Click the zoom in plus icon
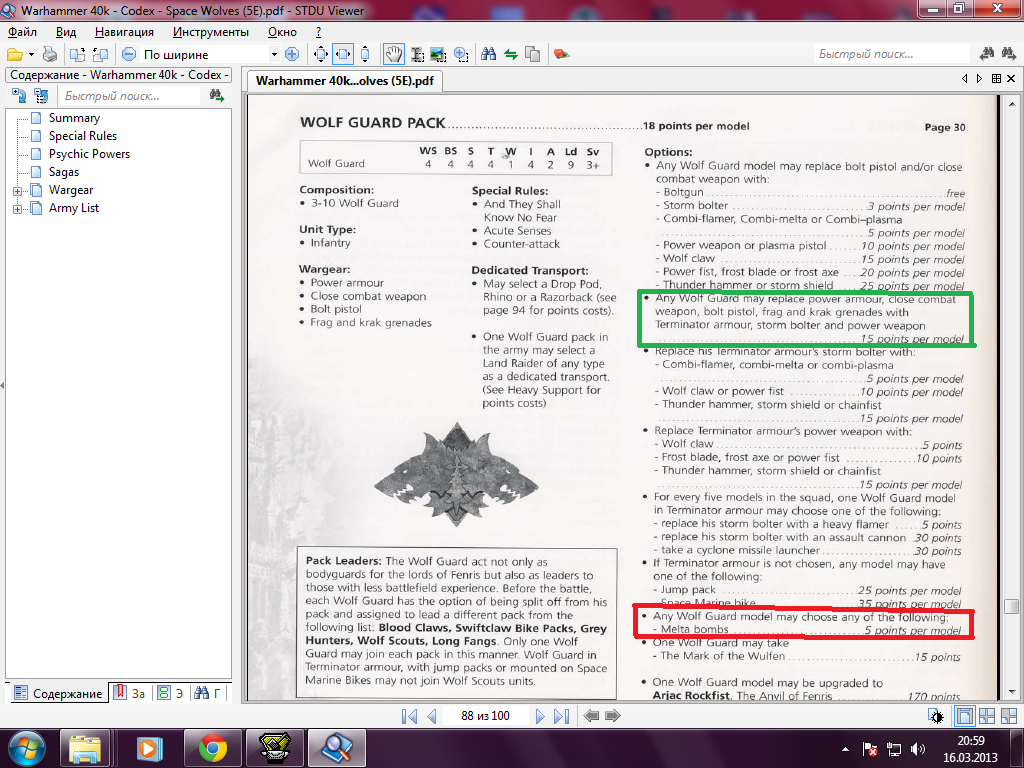The image size is (1024, 768). coord(292,54)
